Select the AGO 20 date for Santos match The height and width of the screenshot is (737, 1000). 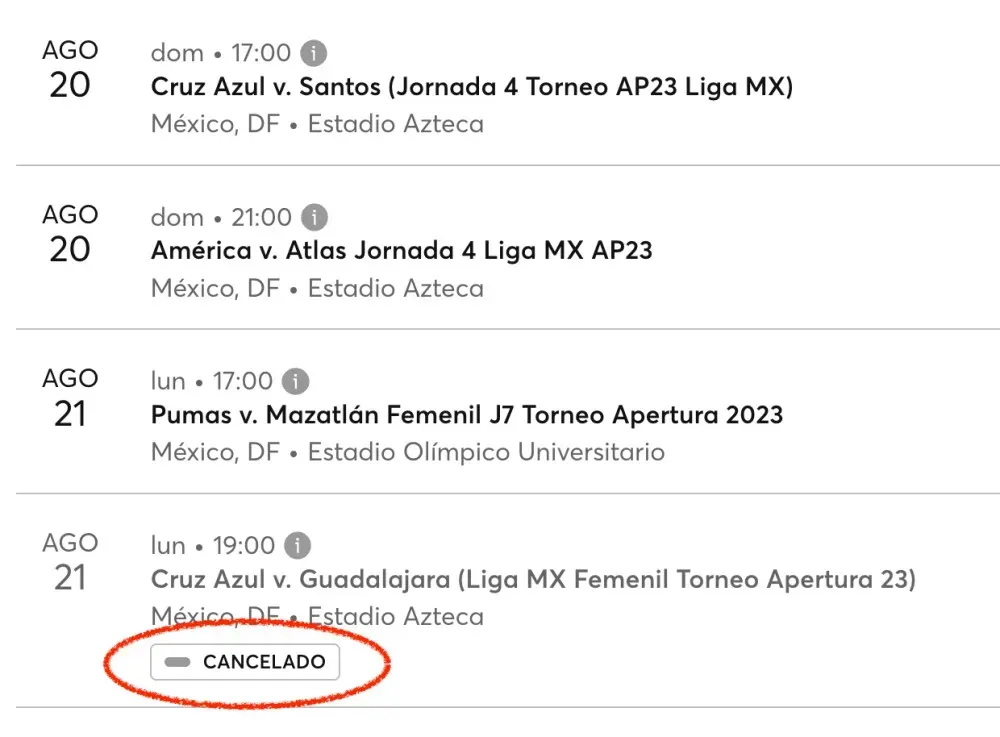(69, 68)
